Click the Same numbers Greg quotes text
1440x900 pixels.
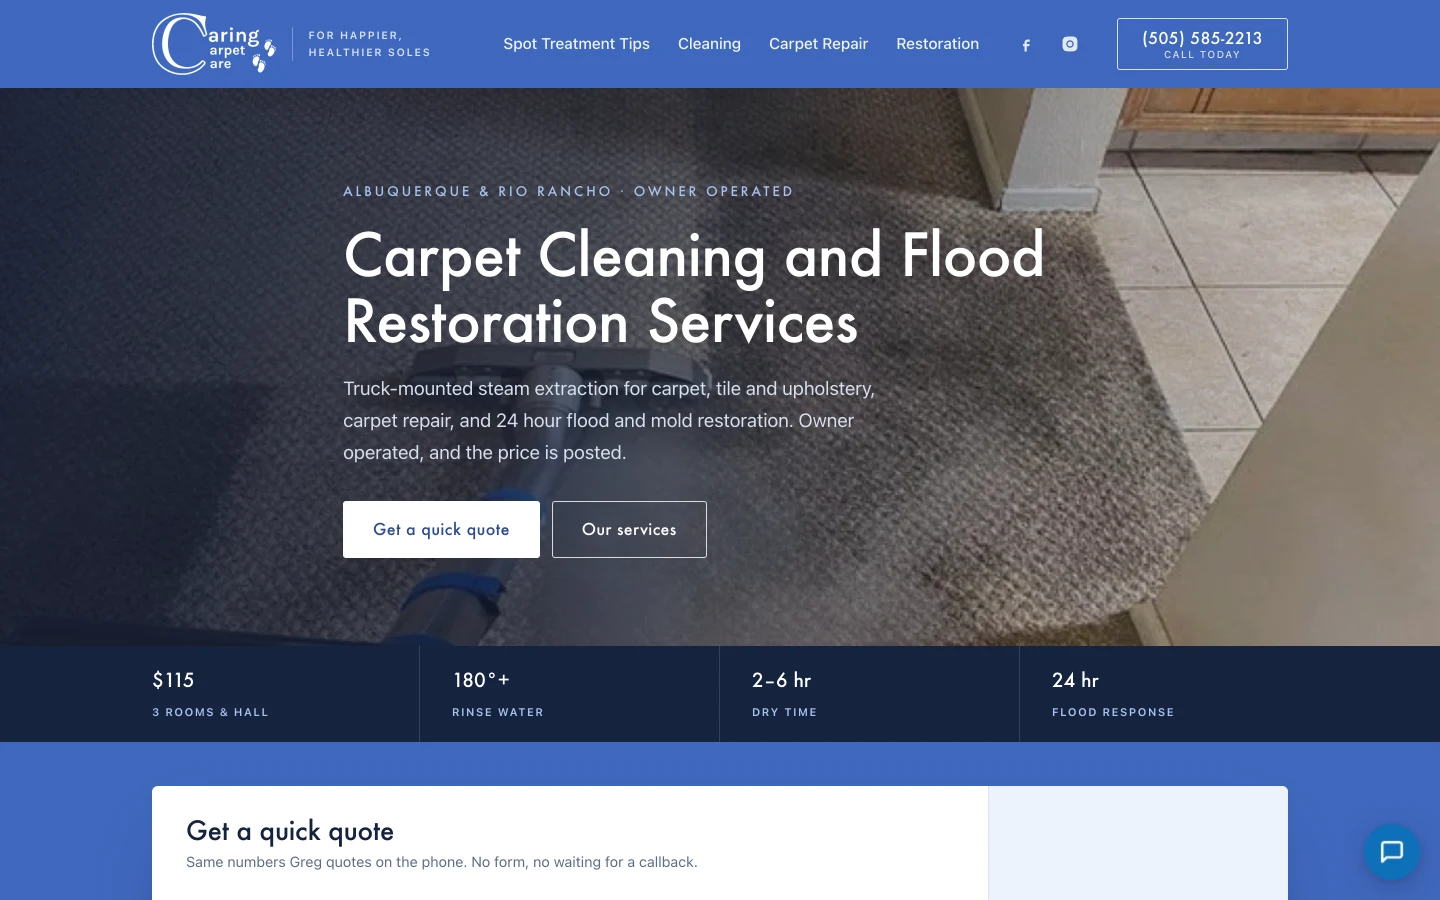442,862
